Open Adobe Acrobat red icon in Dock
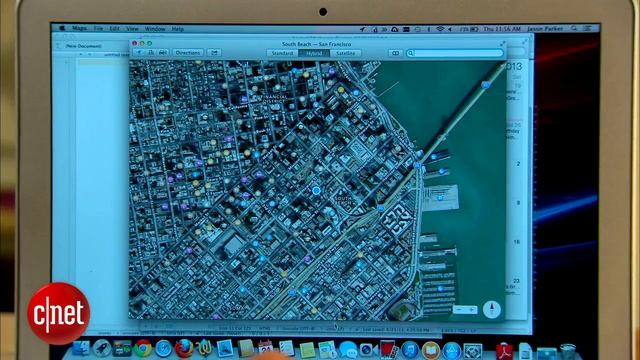The image size is (640, 360). (504, 351)
